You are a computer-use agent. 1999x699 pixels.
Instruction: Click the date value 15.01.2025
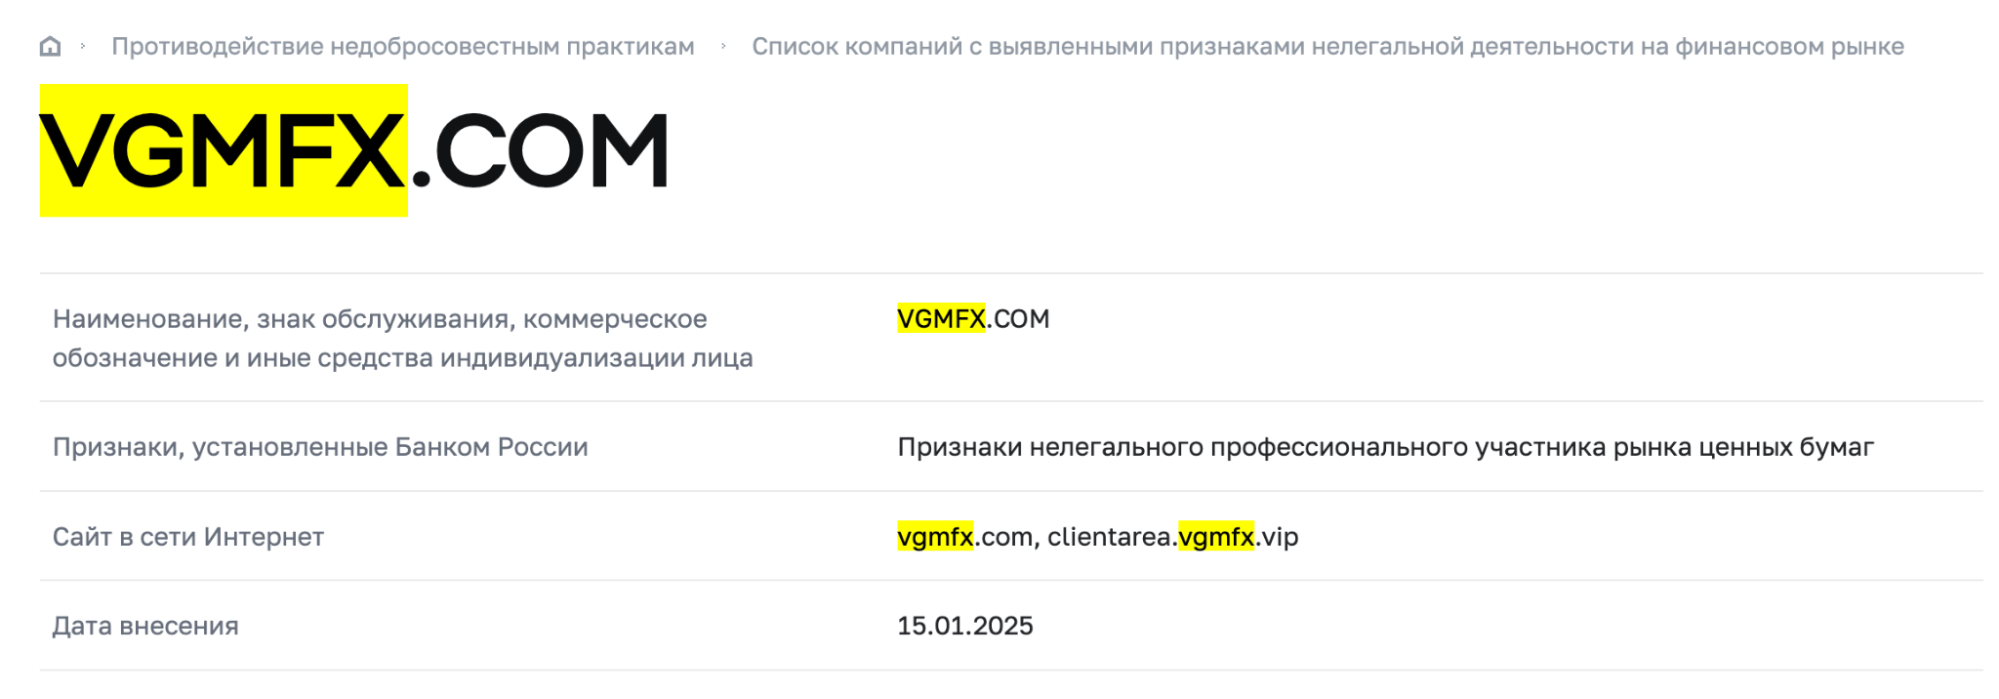(964, 626)
